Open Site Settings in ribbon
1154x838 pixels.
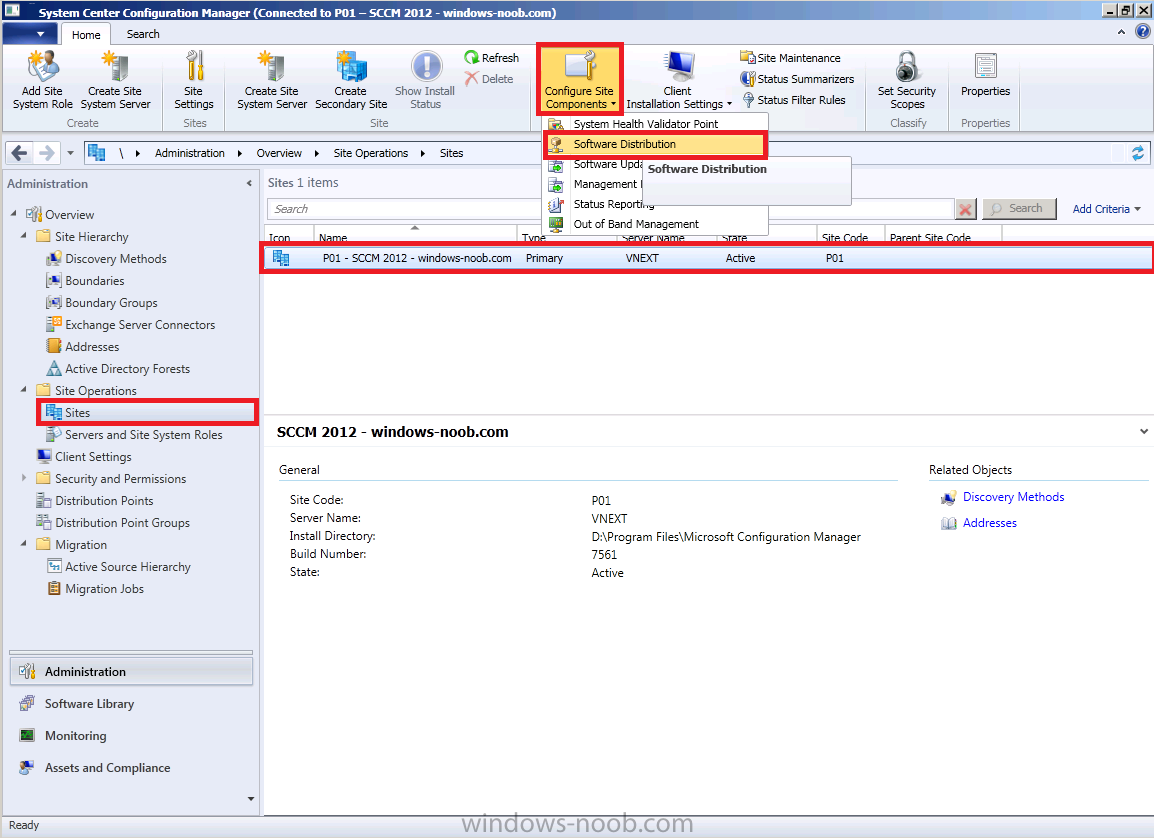pyautogui.click(x=194, y=80)
